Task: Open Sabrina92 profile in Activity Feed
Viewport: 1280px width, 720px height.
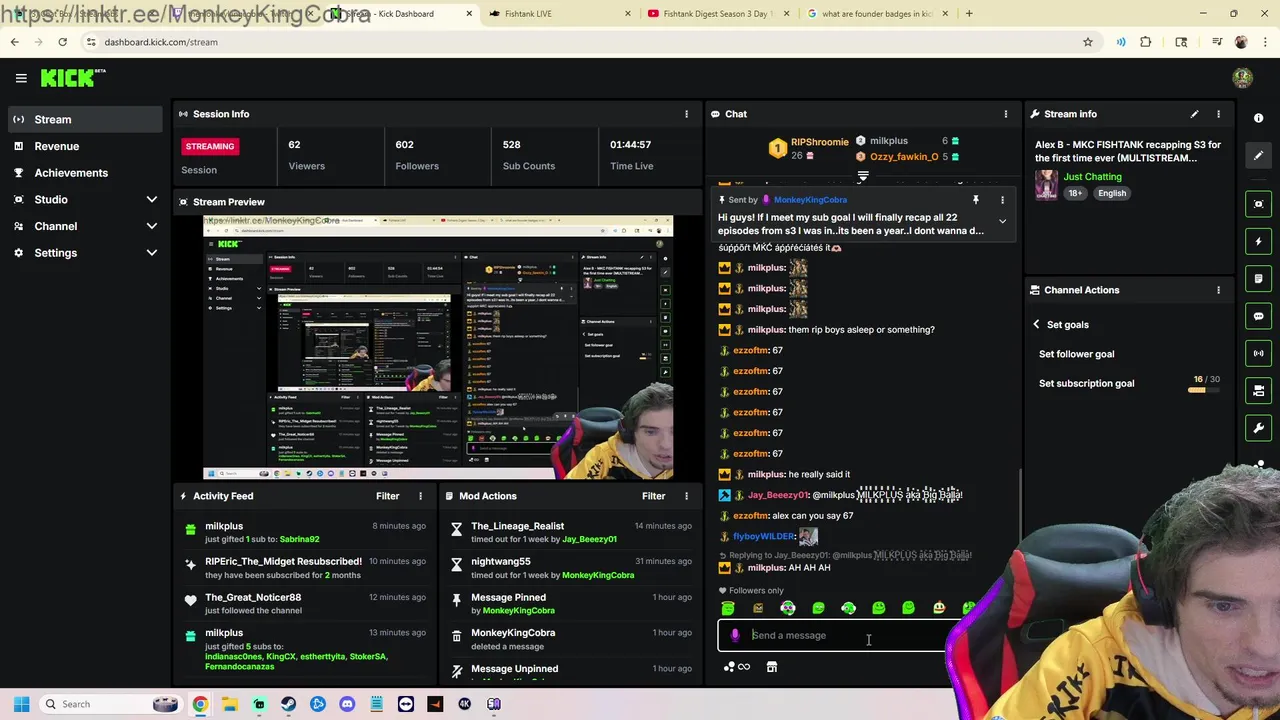Action: 299,539
